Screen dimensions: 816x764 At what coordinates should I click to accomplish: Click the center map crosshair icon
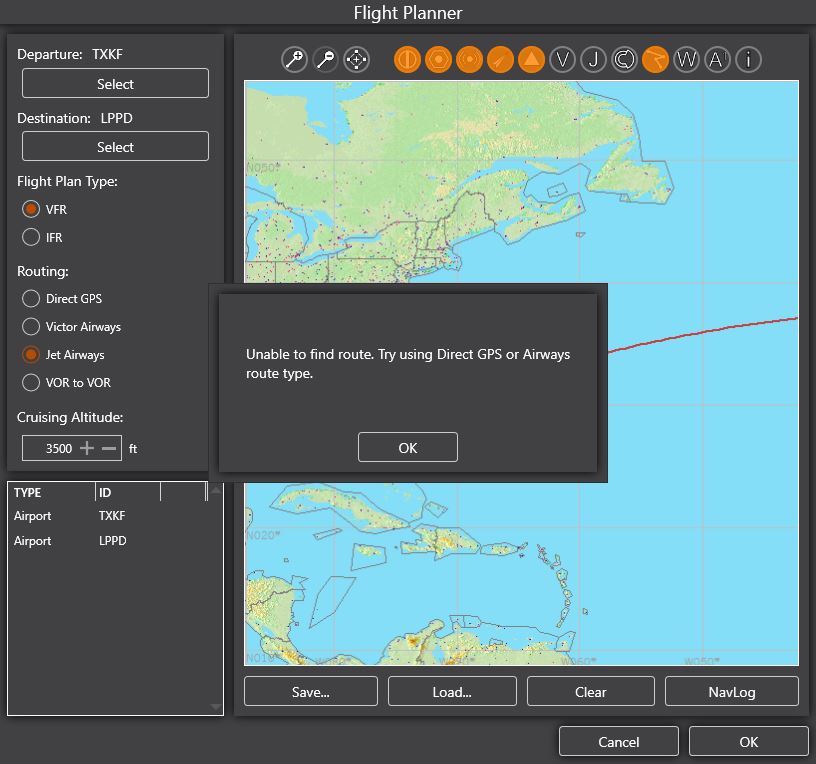click(356, 59)
